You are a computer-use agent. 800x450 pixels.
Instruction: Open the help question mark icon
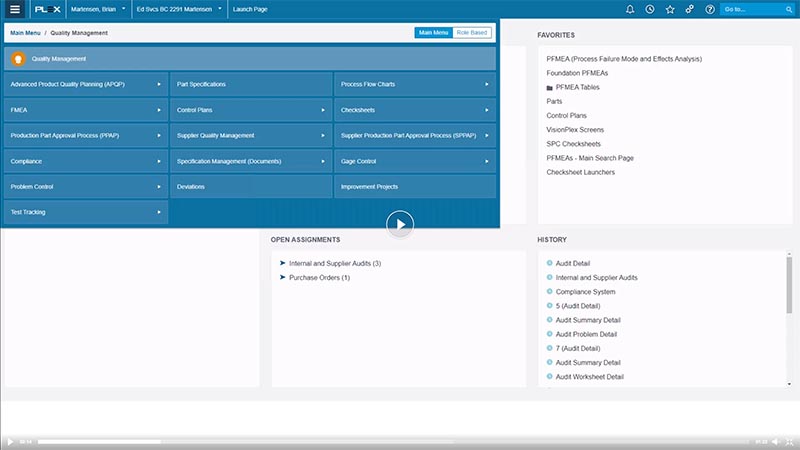710,9
